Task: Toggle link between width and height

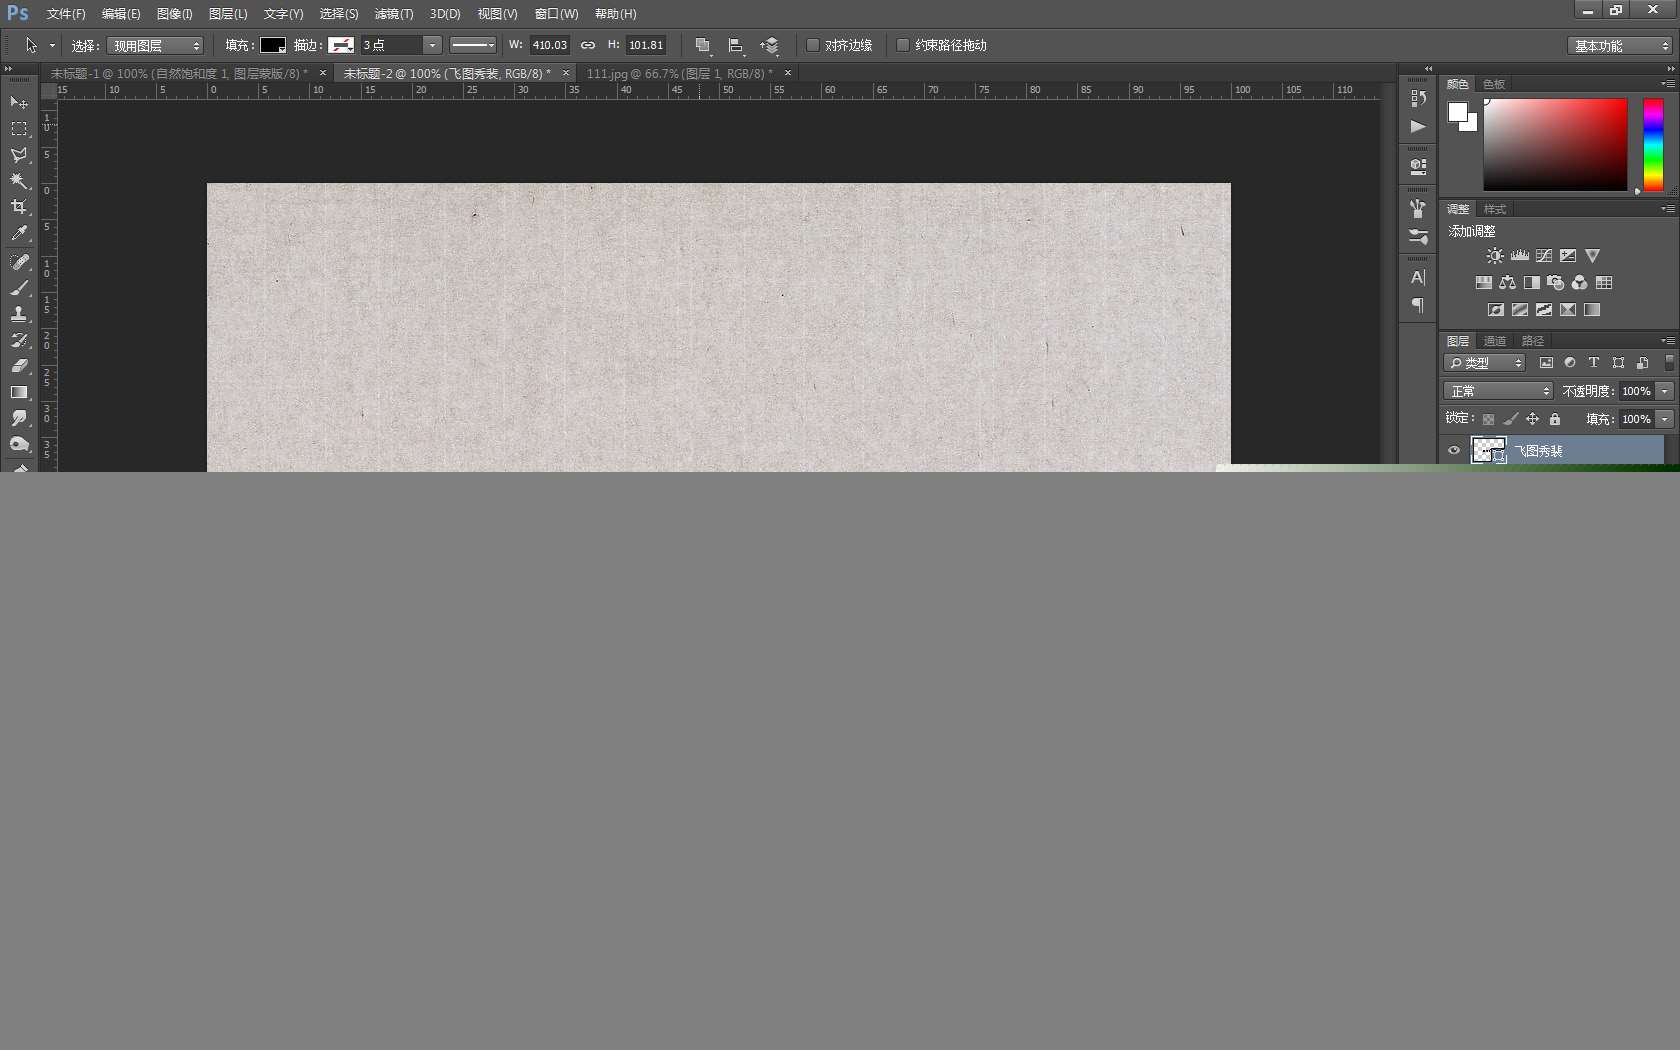Action: click(x=588, y=45)
